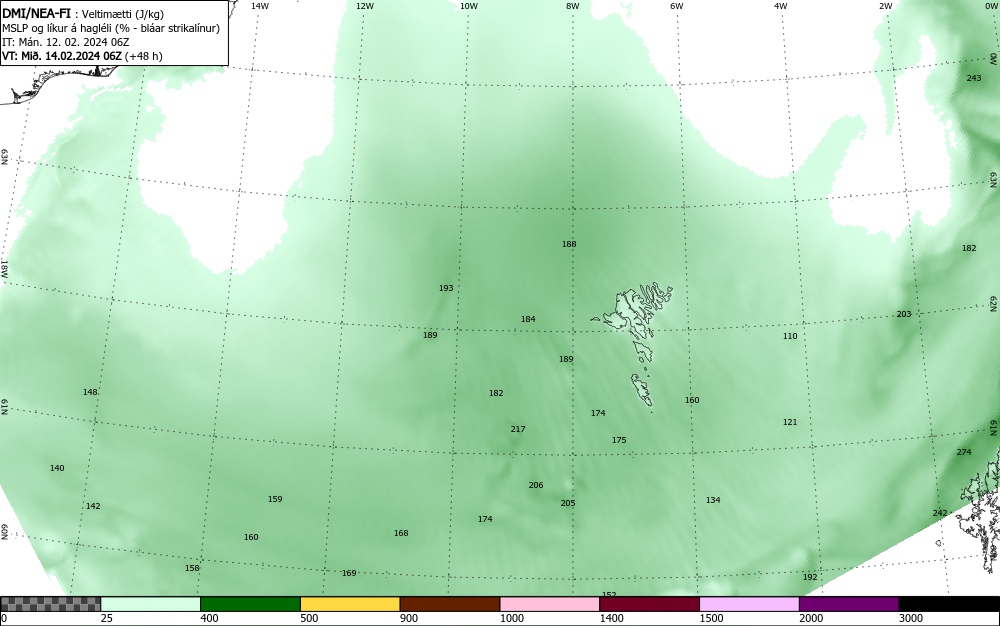Click the map value 206
The width and height of the screenshot is (1000, 626).
[536, 485]
